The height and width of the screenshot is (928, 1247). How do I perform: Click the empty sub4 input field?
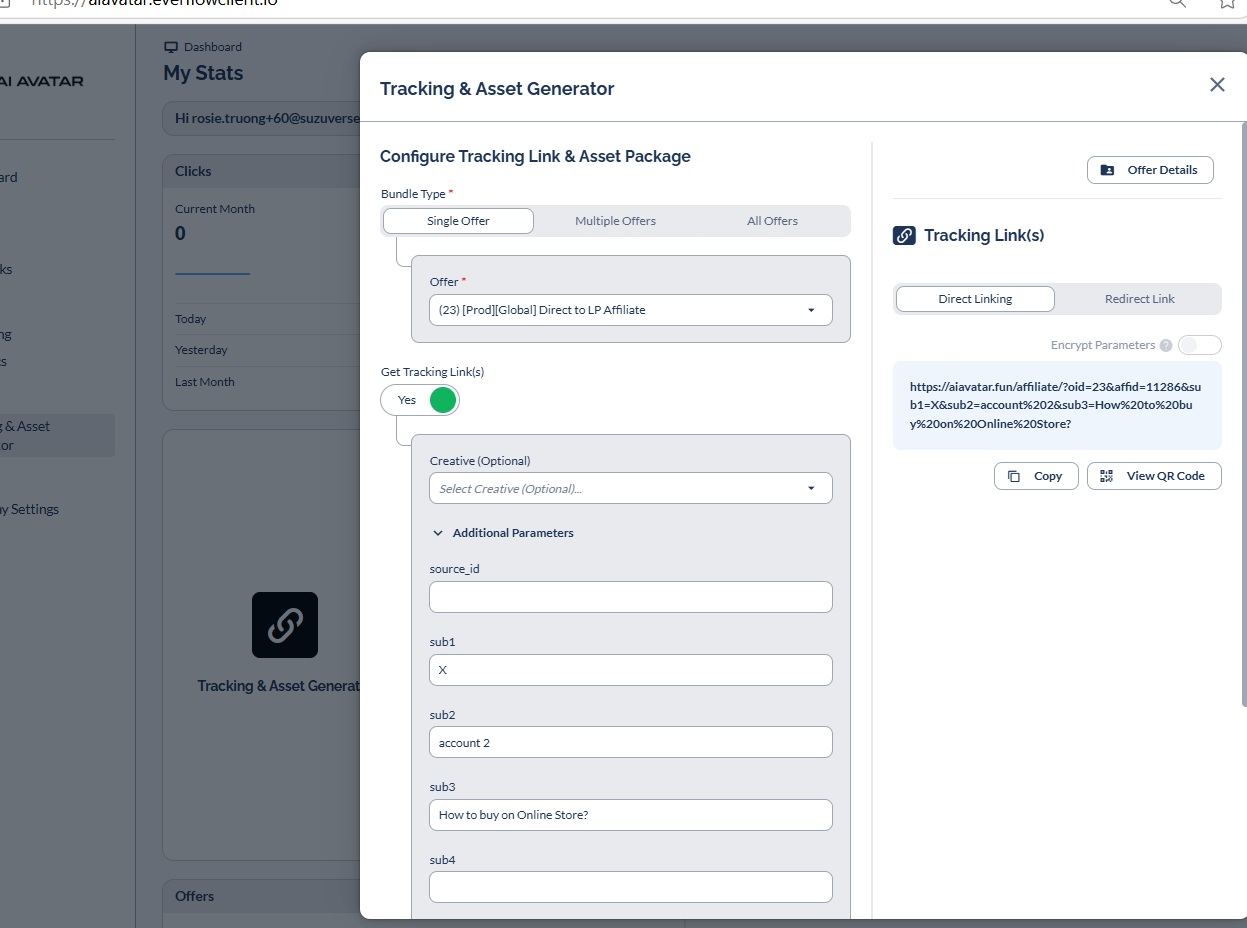coord(631,887)
